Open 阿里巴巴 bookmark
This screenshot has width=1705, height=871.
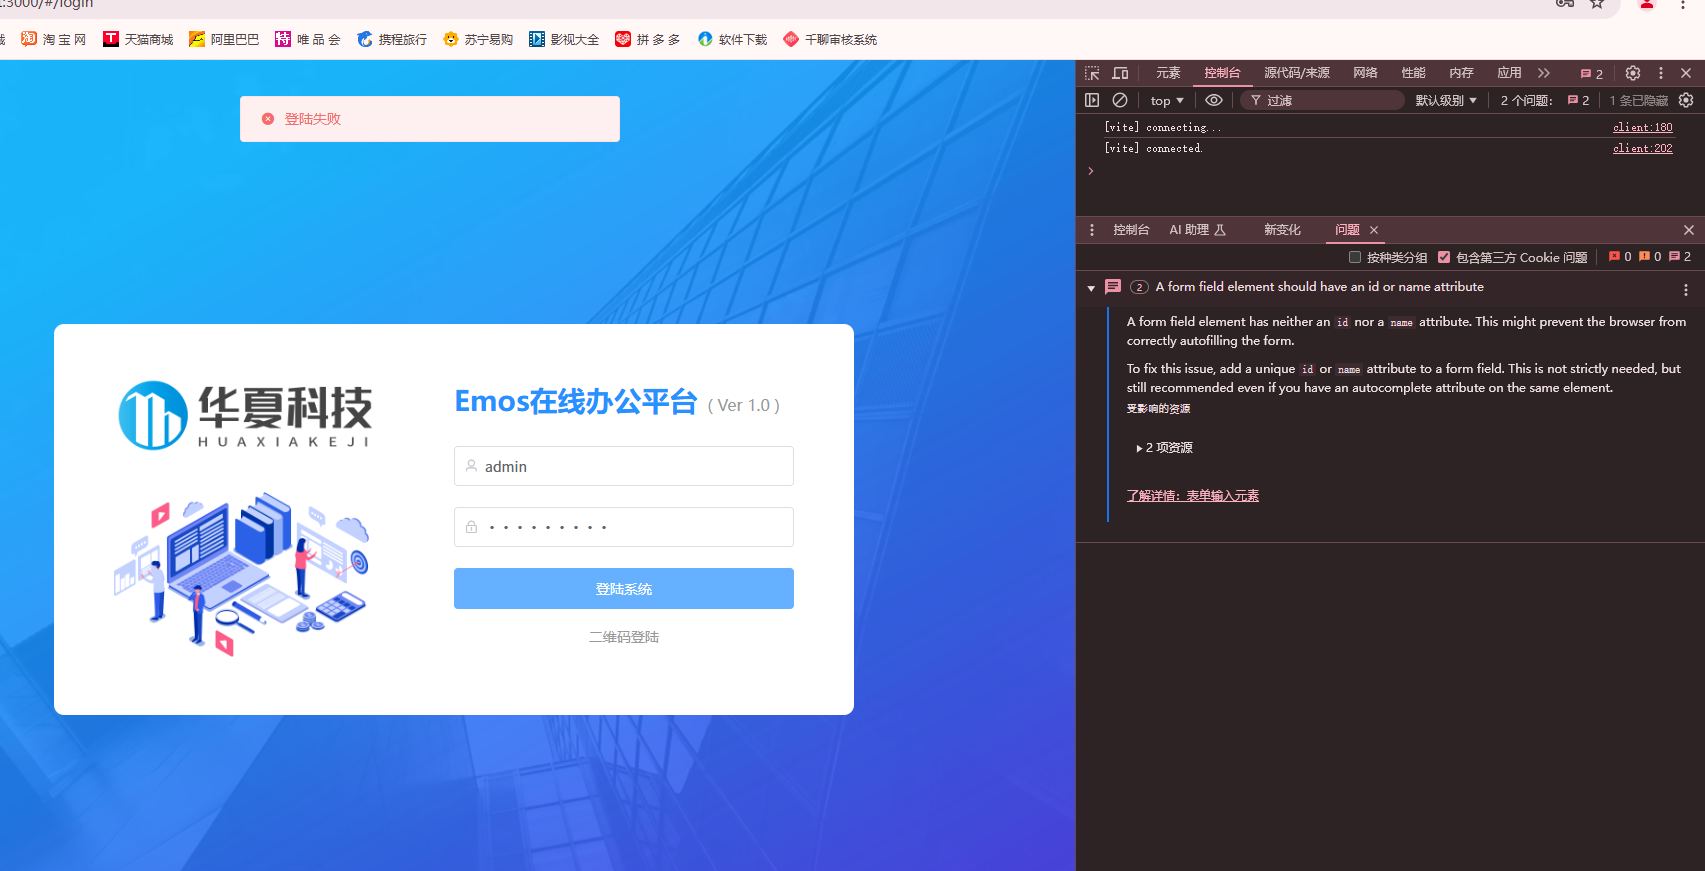[224, 39]
